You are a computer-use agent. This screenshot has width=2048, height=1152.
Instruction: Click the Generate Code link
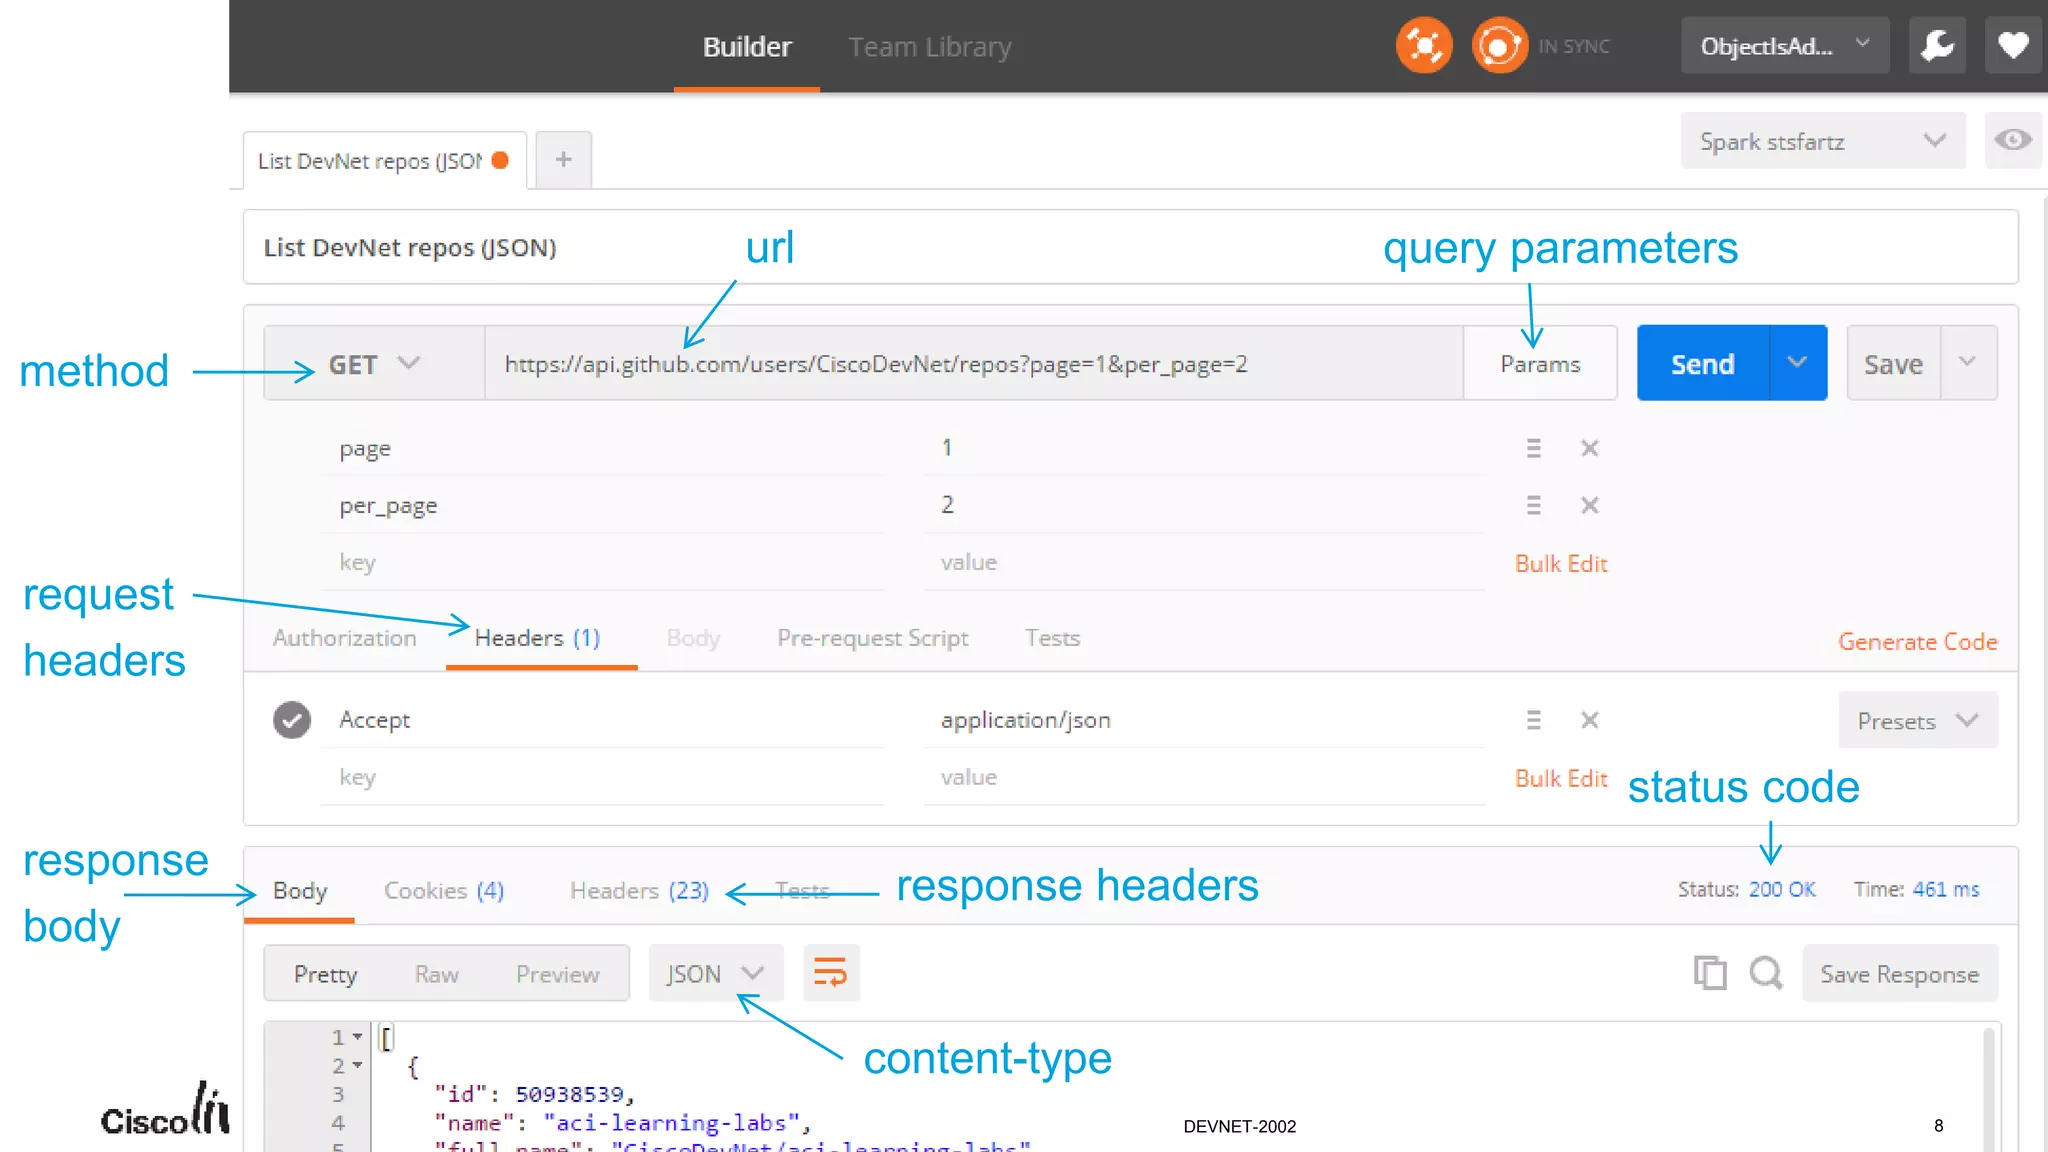1917,642
